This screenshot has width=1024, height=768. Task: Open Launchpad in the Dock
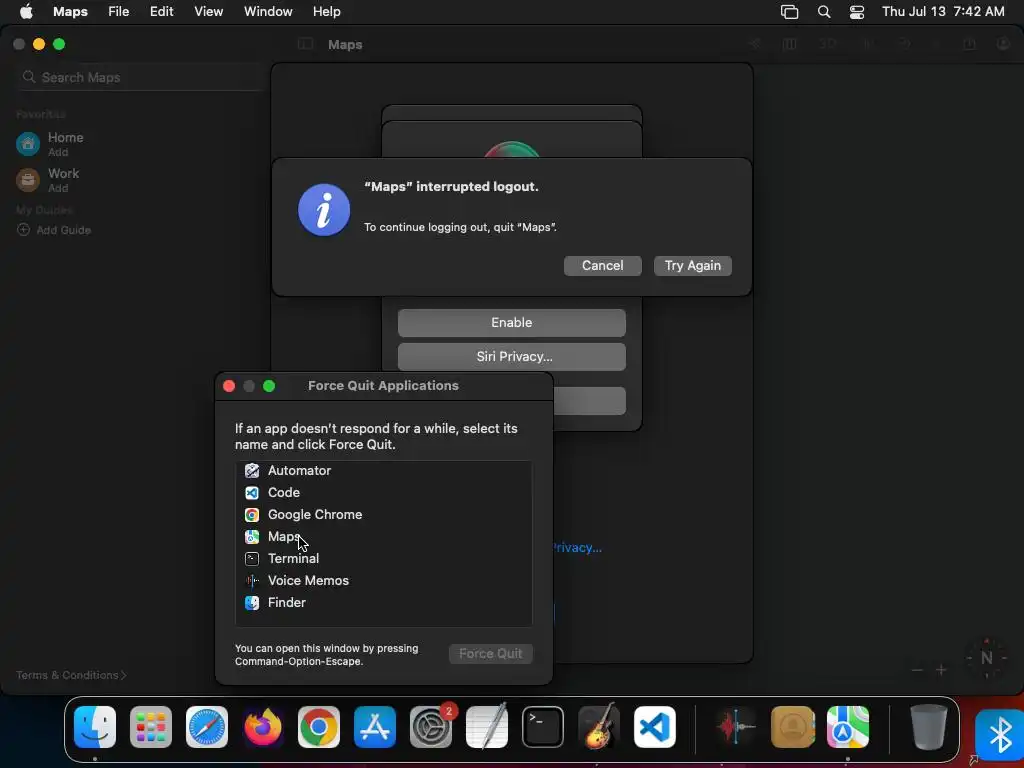pos(151,727)
